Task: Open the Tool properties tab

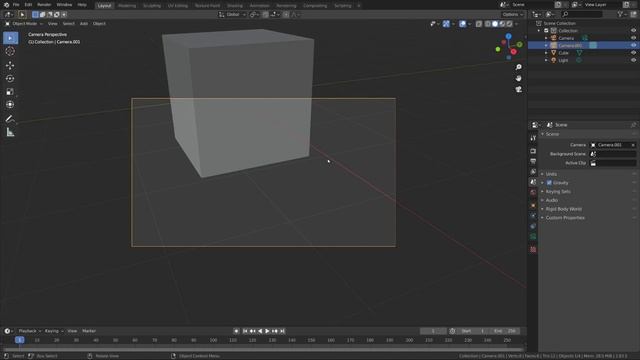Action: tap(533, 138)
